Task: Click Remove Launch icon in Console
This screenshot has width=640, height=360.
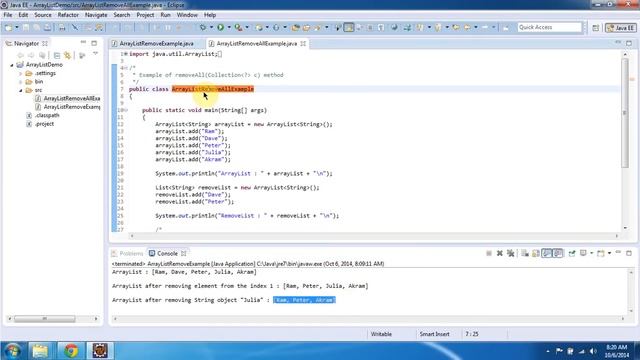Action: pos(500,253)
